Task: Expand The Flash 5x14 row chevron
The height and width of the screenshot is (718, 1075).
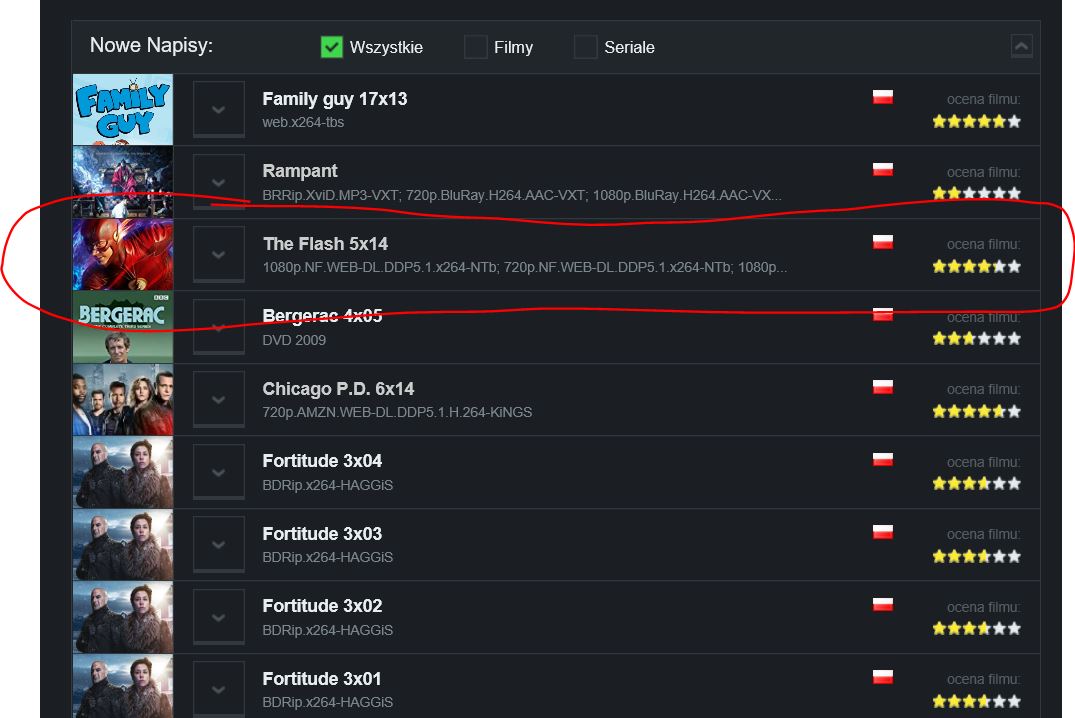Action: [x=219, y=254]
